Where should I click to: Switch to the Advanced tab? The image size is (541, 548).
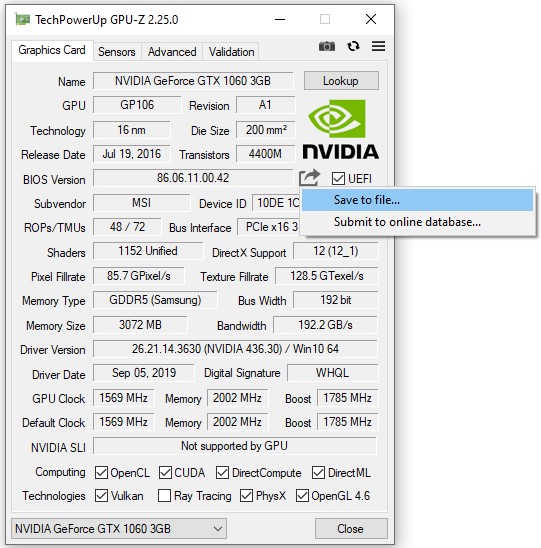[x=172, y=52]
